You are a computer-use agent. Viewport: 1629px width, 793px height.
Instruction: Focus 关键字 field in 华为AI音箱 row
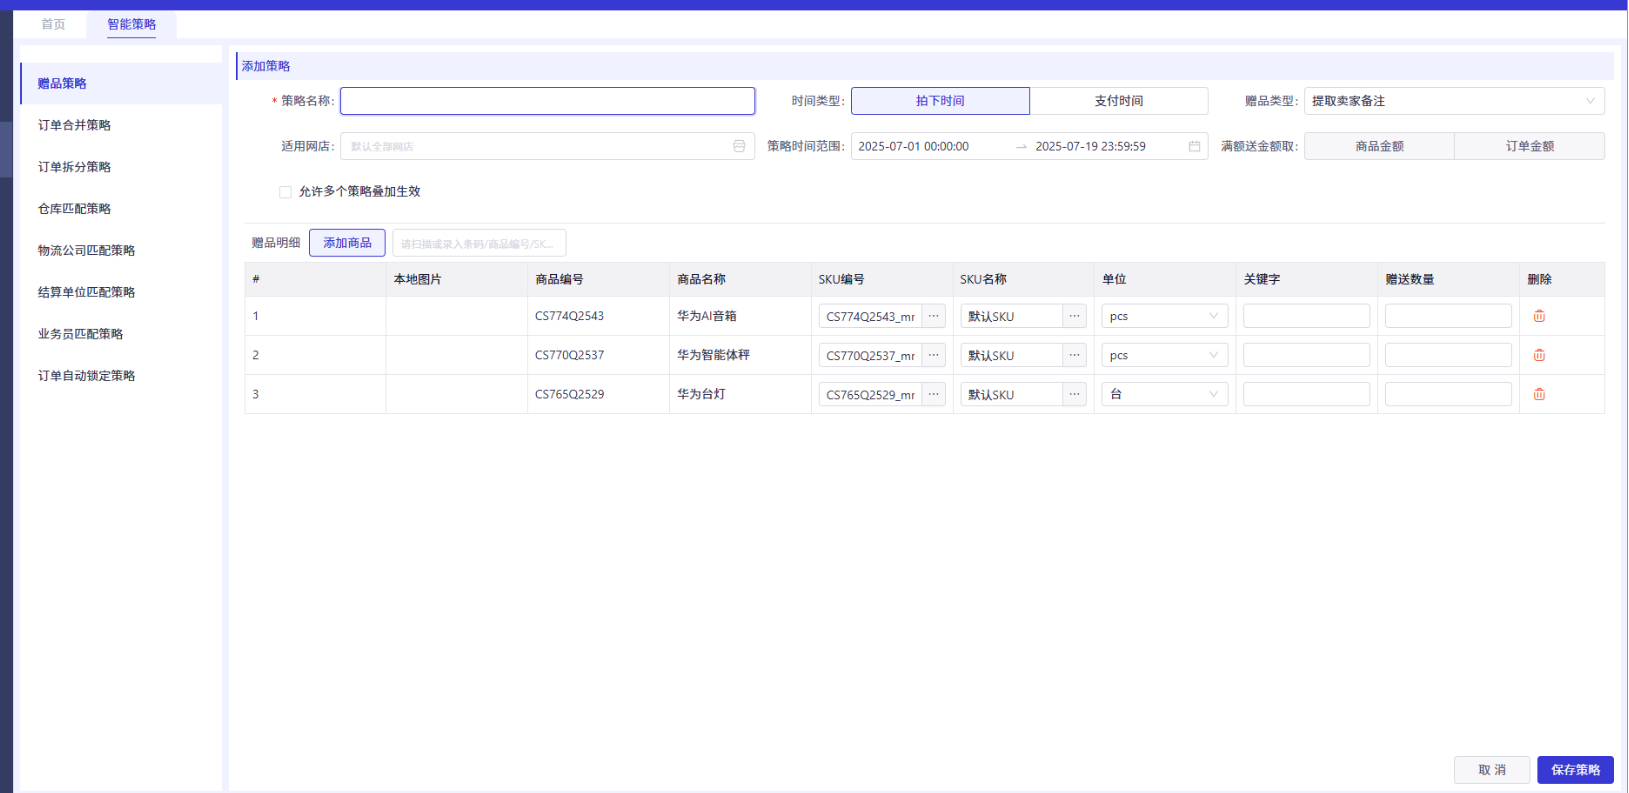[x=1306, y=316]
